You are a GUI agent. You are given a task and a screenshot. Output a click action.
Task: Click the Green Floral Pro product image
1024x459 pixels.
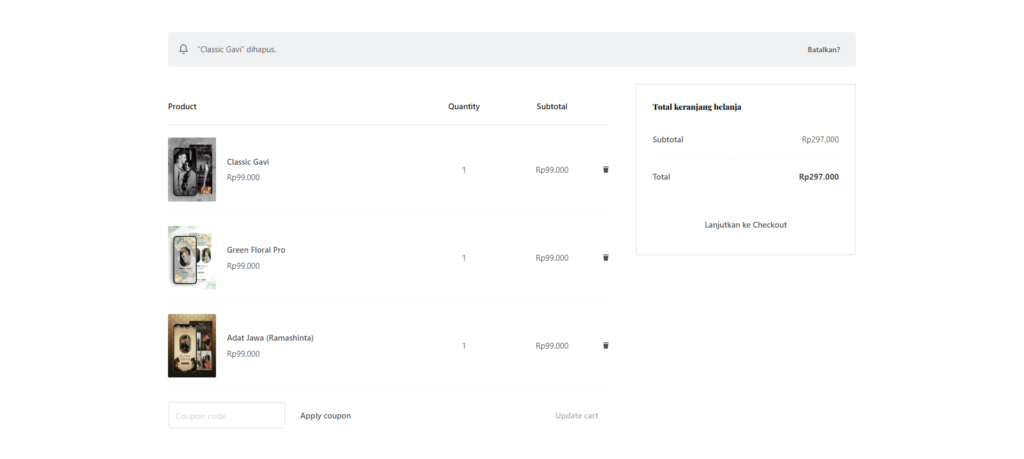click(x=192, y=258)
